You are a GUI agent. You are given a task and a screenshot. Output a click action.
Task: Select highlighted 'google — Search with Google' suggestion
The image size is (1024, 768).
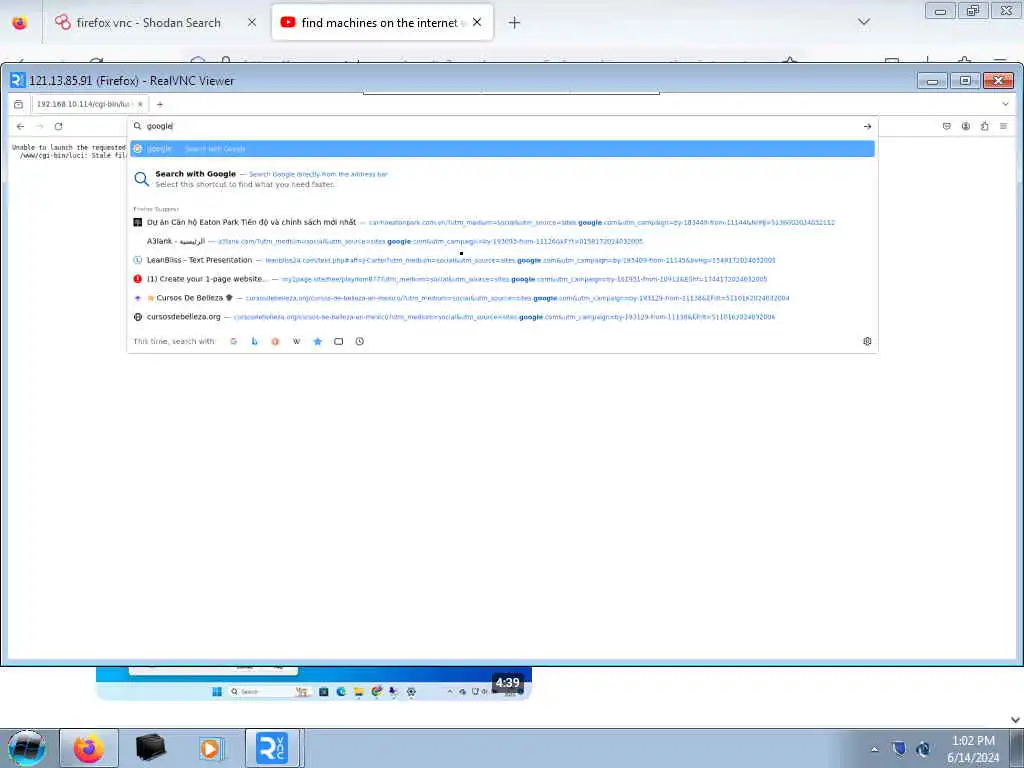(502, 149)
